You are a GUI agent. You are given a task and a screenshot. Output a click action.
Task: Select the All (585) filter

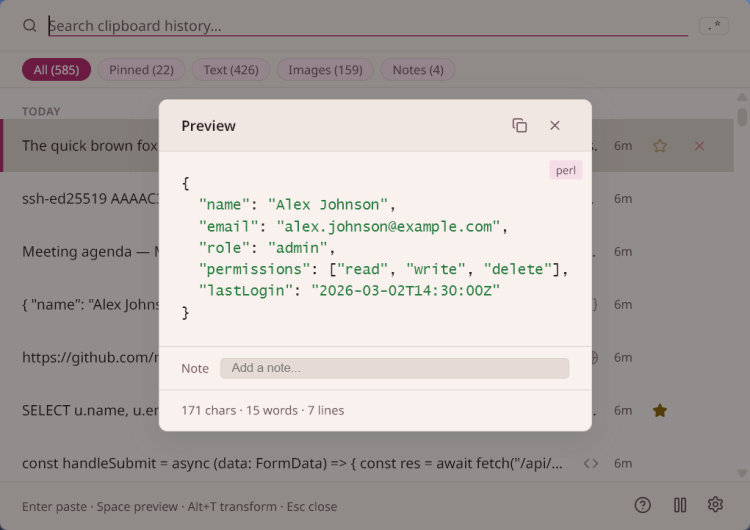[56, 70]
